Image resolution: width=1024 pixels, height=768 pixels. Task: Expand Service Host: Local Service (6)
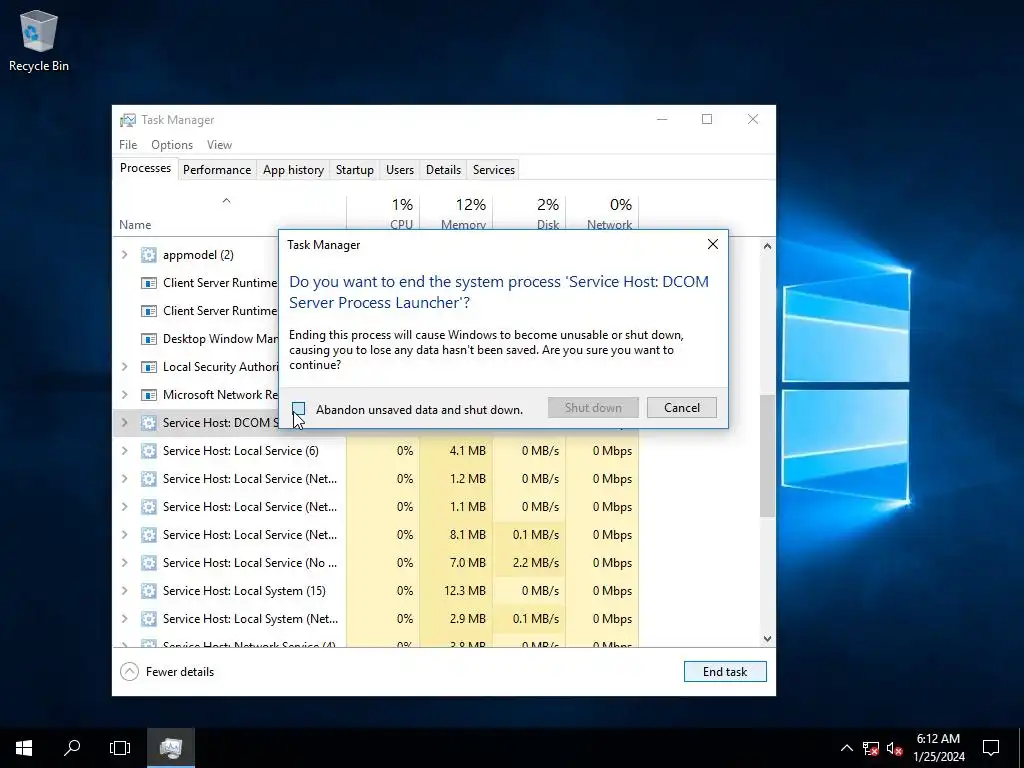(x=125, y=451)
